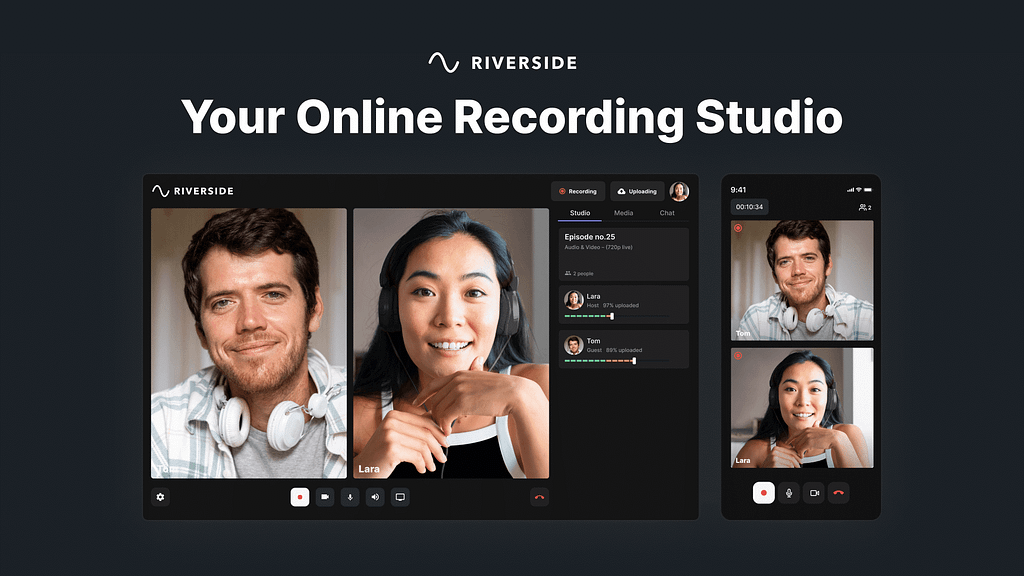
Task: Click the Recording status button
Action: coord(578,191)
